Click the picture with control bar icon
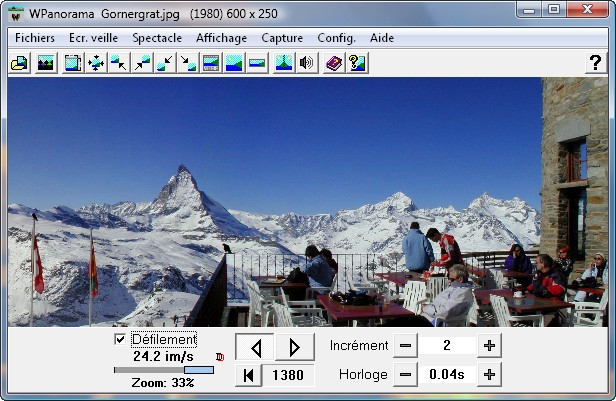 point(211,63)
